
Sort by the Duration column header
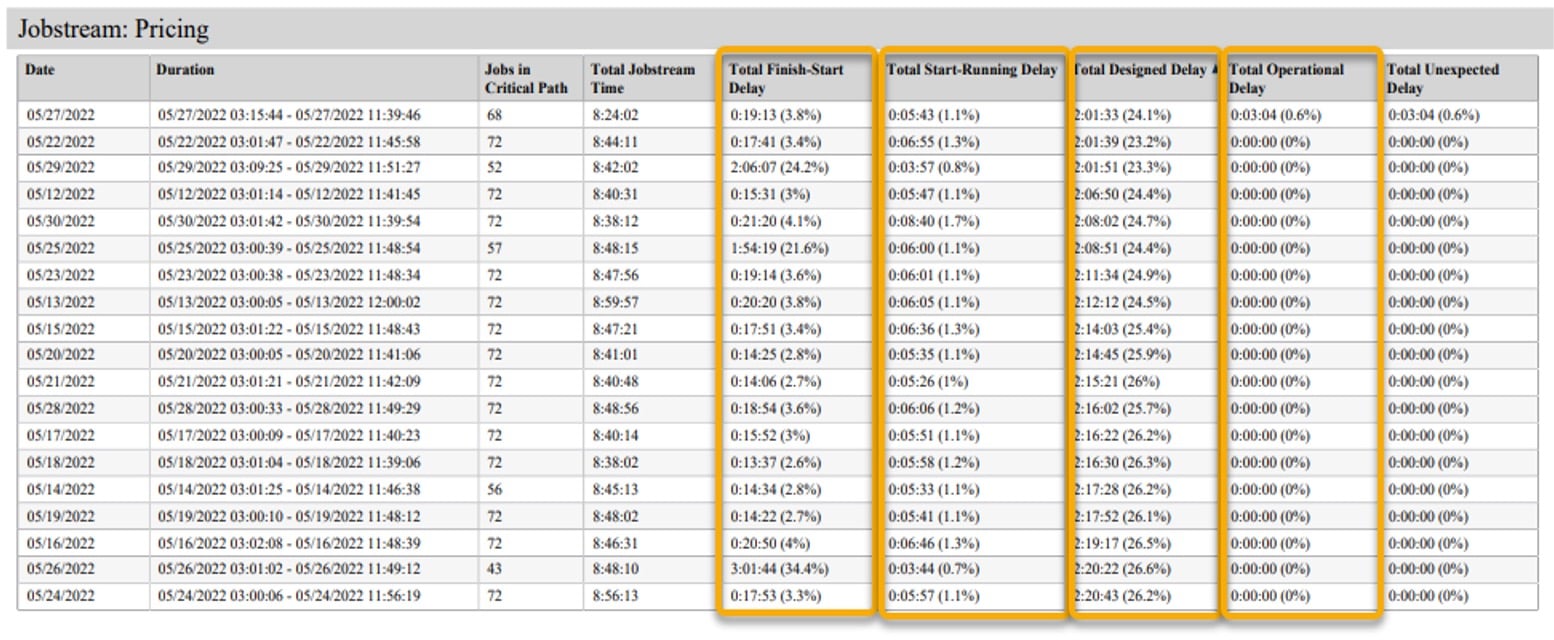[185, 70]
